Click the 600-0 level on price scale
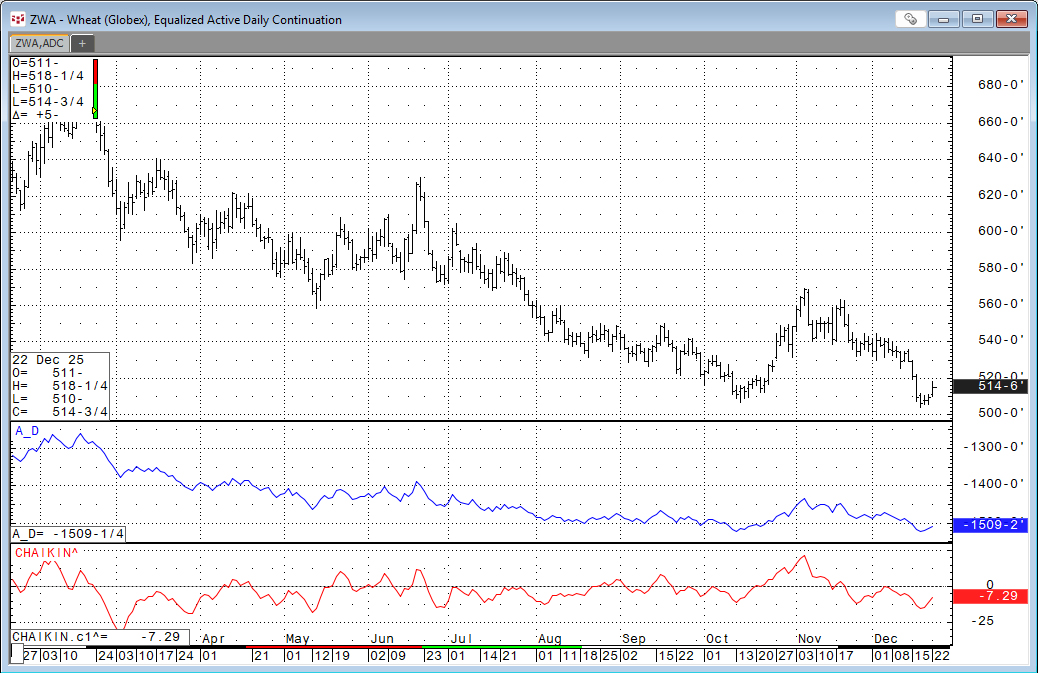The image size is (1038, 673). [1002, 231]
